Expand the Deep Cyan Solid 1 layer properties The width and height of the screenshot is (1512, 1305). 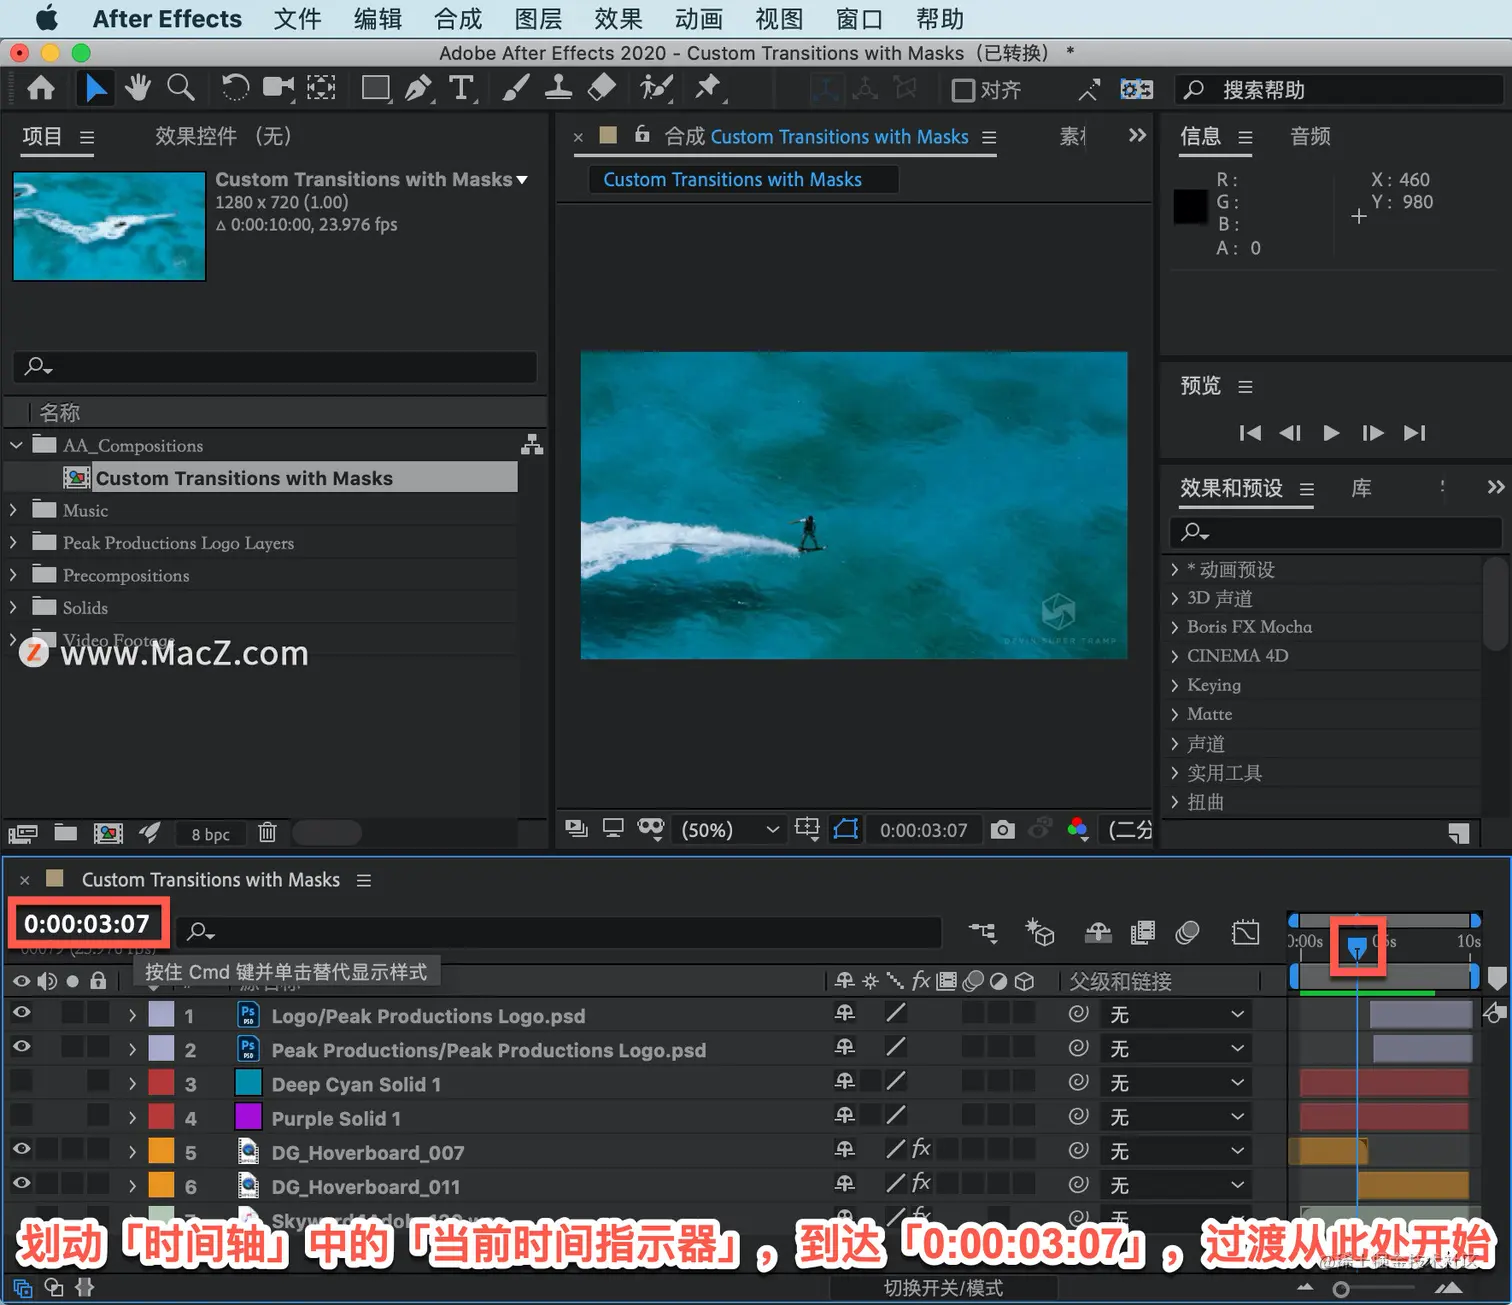pyautogui.click(x=132, y=1083)
